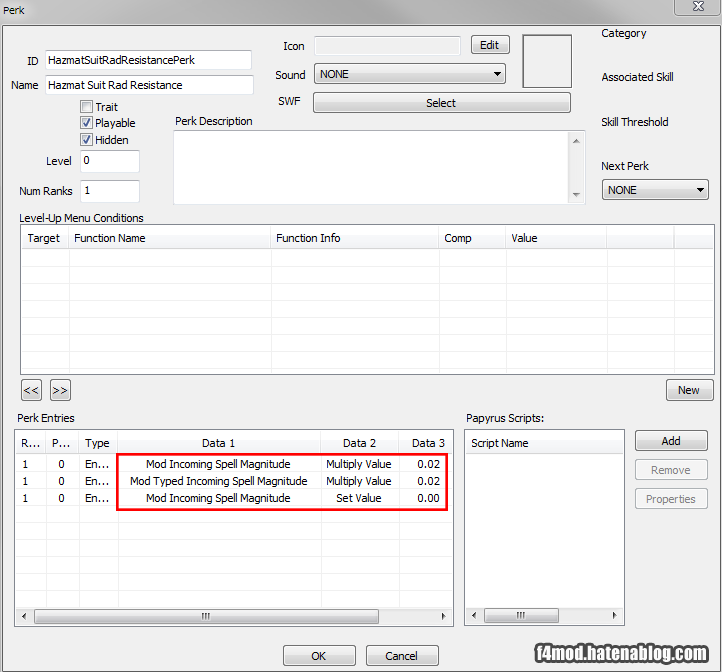Click the Remove script button
Image resolution: width=722 pixels, height=672 pixels.
pos(671,470)
